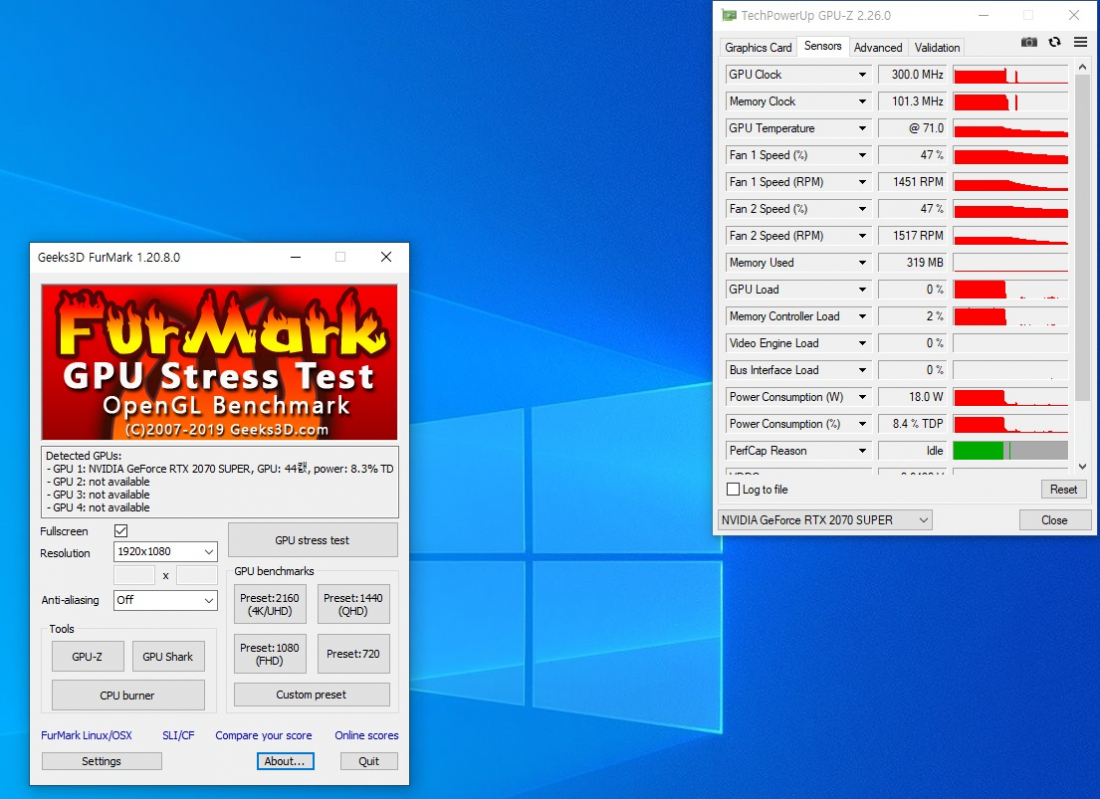The image size is (1100, 799).
Task: Expand the Power Consumption (%) sensor dropdown
Action: pyautogui.click(x=862, y=424)
